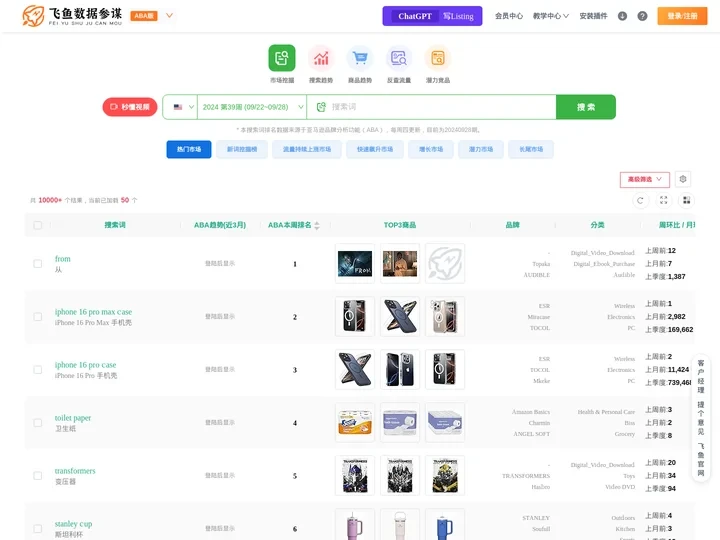Check the 'transformers' row checkbox
Image resolution: width=720 pixels, height=540 pixels.
tap(38, 476)
